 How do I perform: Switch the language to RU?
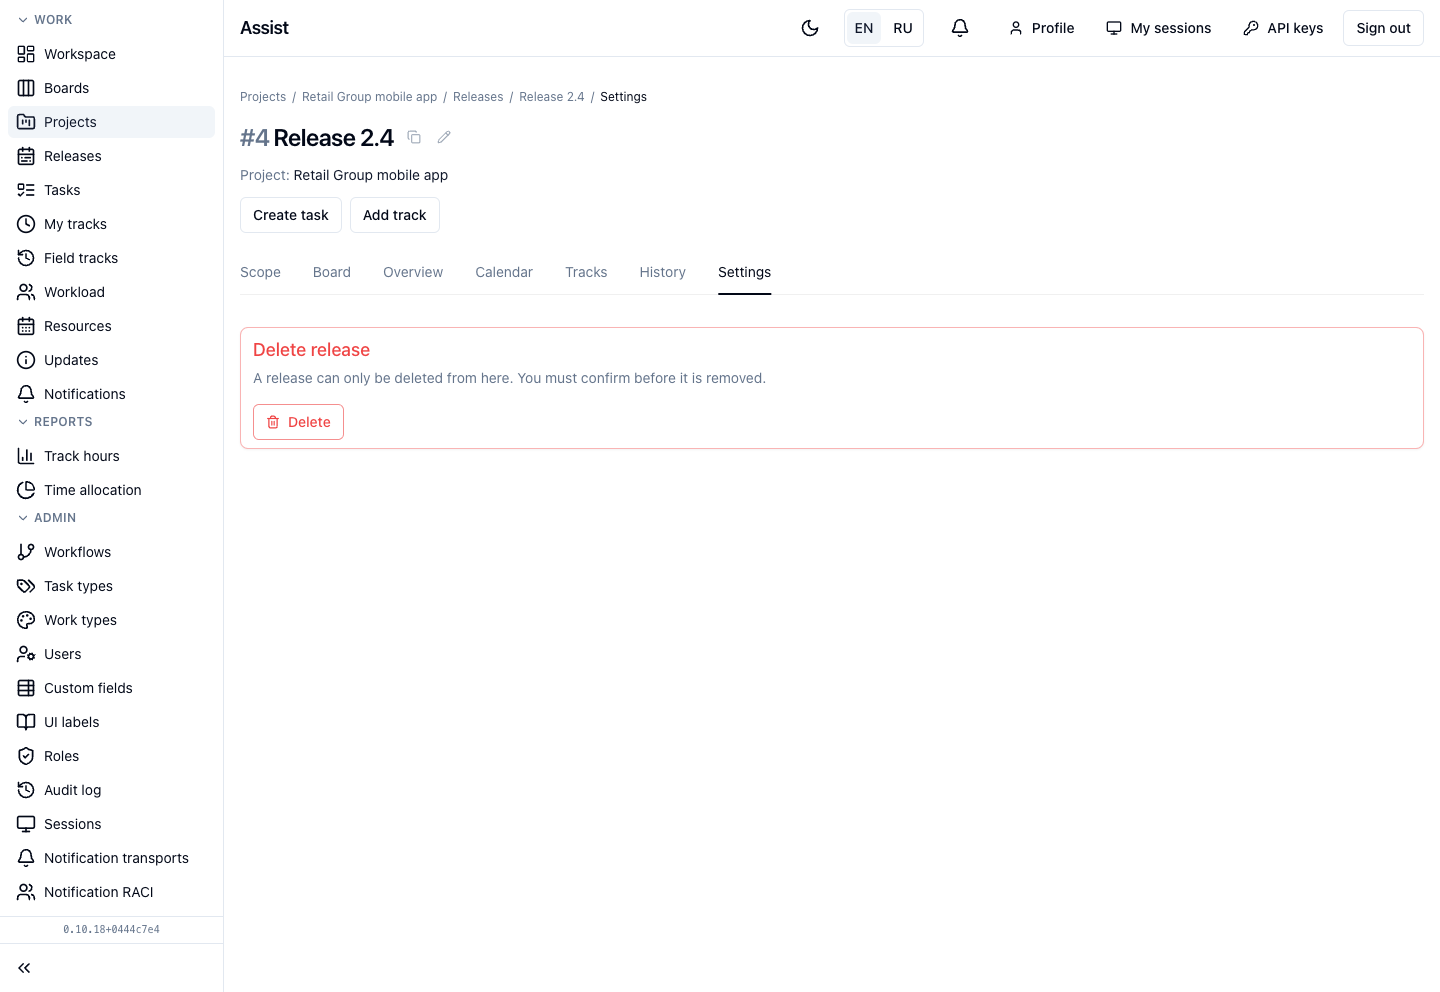pos(903,28)
